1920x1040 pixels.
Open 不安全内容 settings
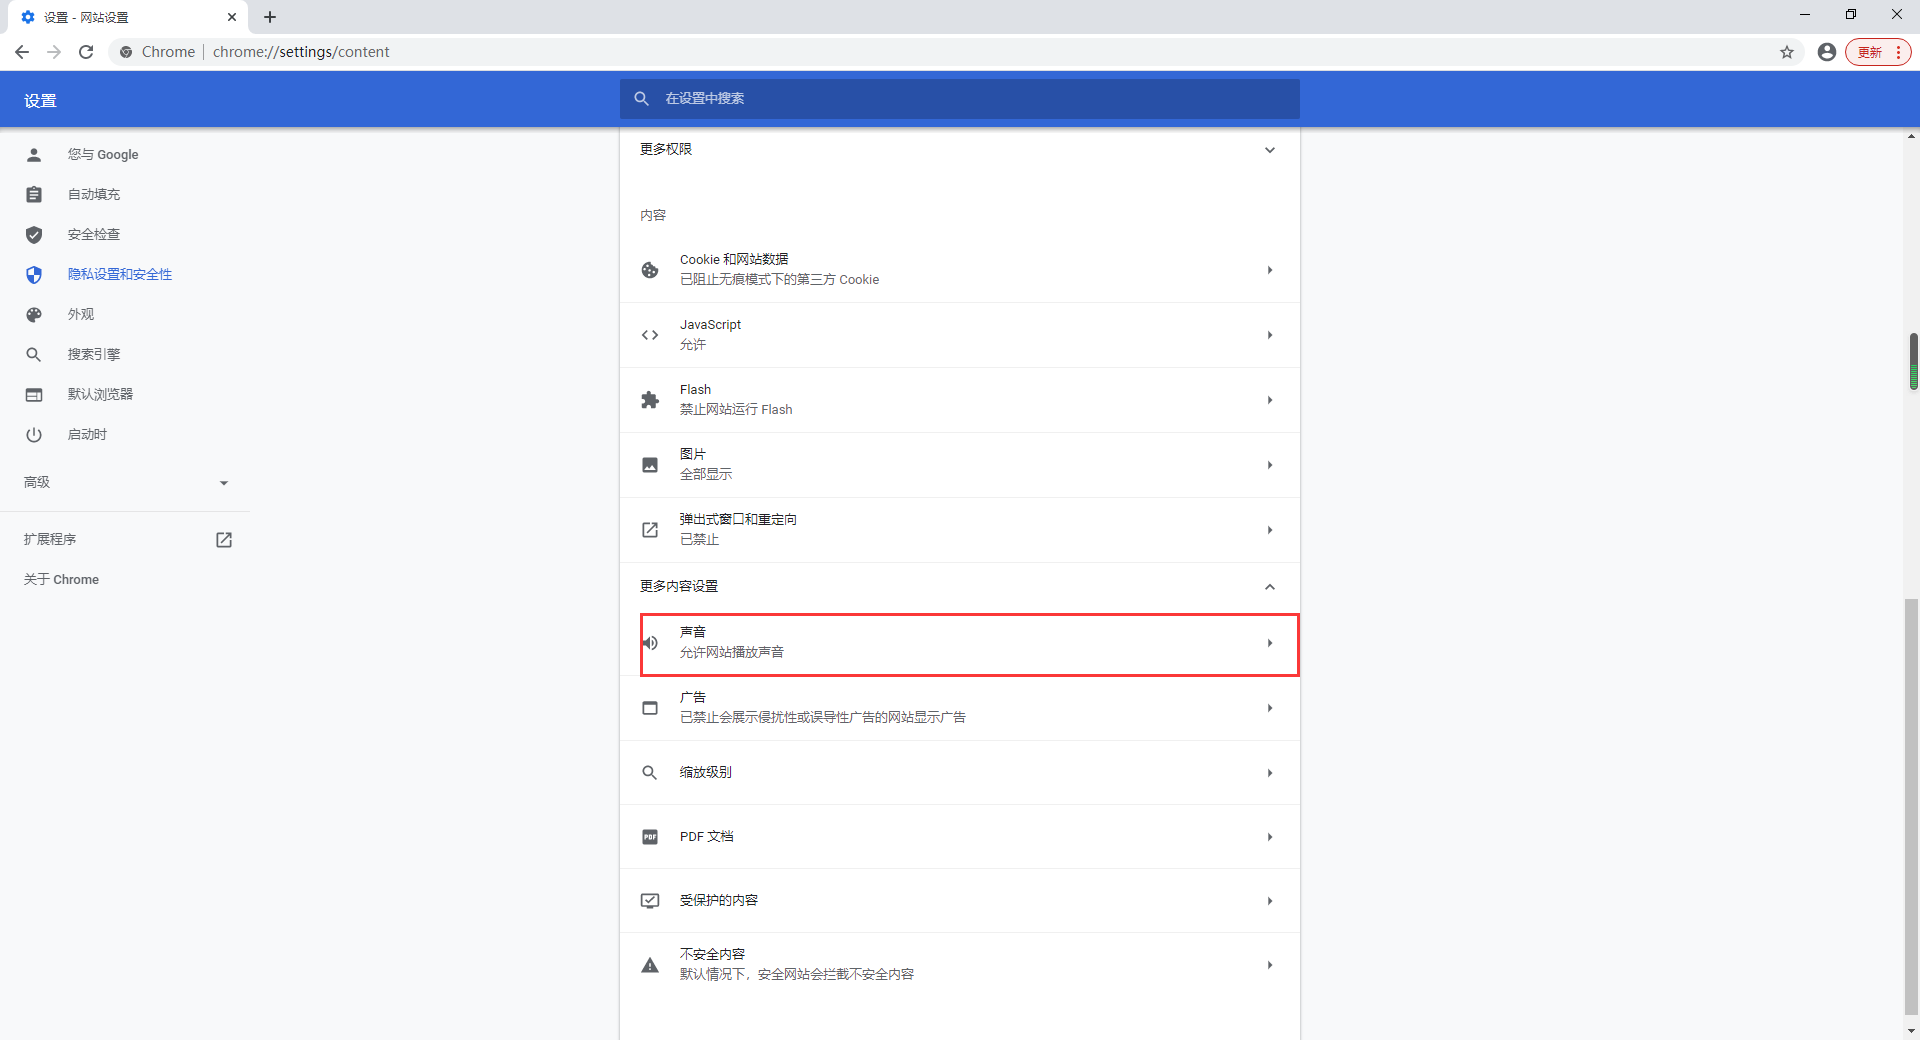tap(960, 965)
